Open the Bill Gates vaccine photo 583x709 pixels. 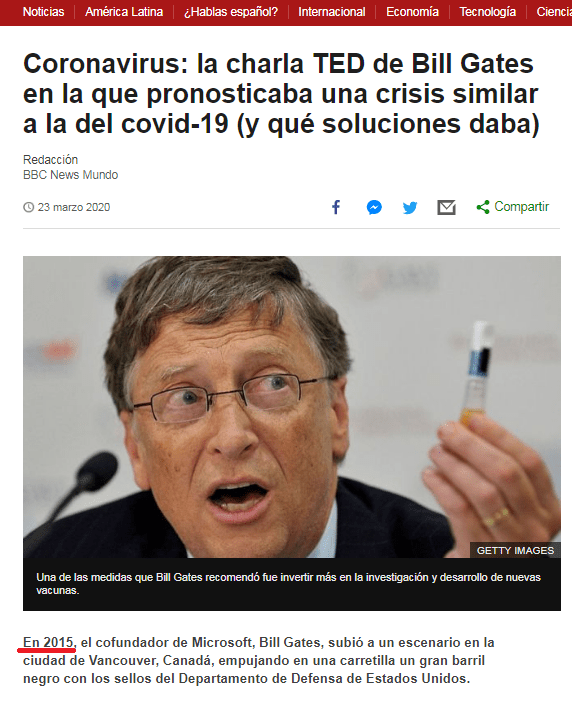292,407
